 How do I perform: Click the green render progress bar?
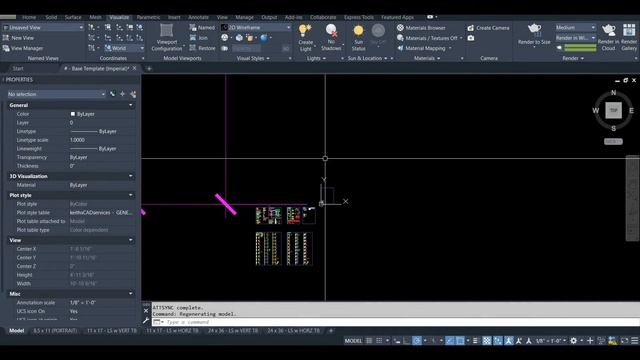coord(580,48)
